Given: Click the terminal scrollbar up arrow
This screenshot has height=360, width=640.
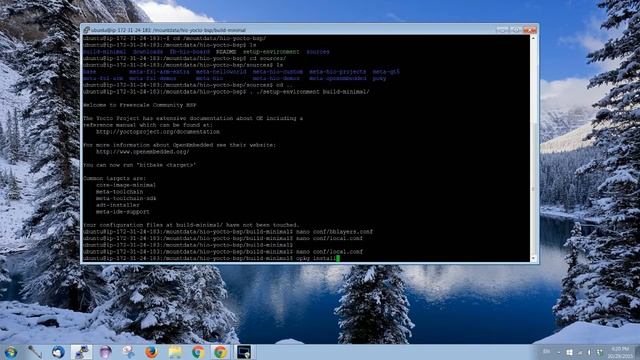Looking at the screenshot, I should (x=533, y=38).
